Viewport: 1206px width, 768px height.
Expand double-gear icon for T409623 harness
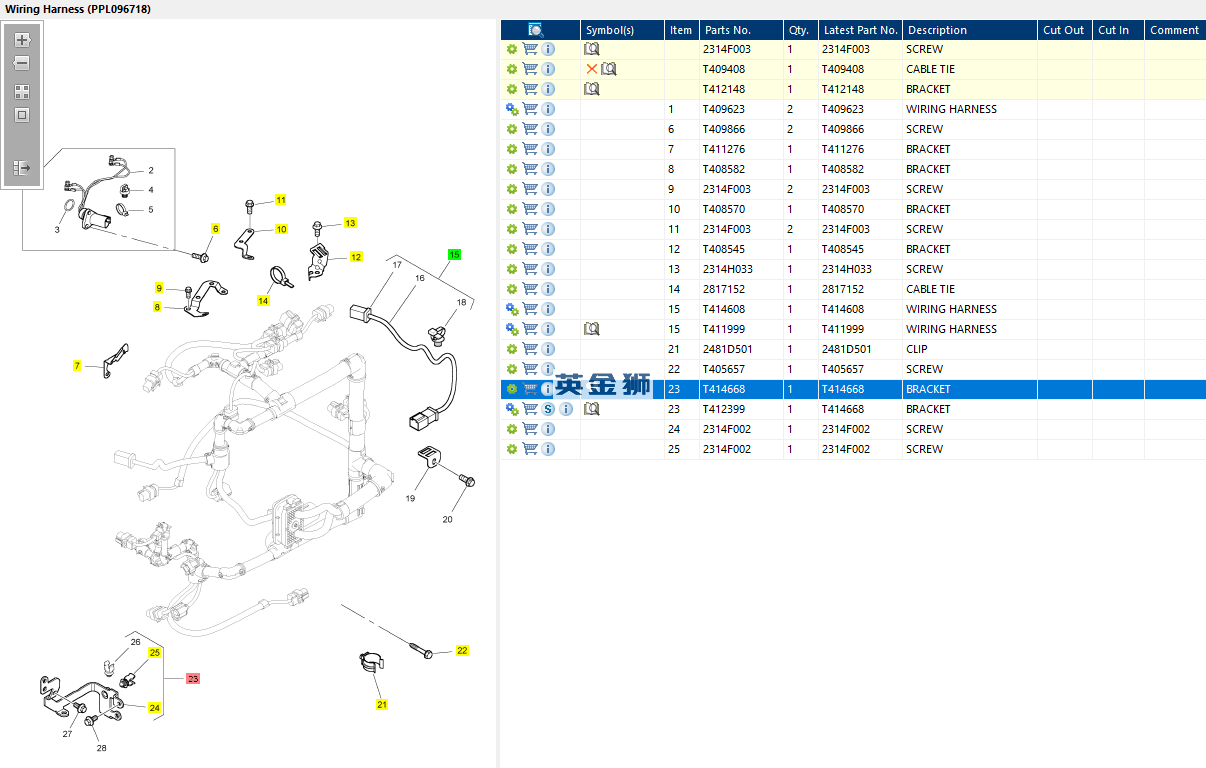pos(512,109)
